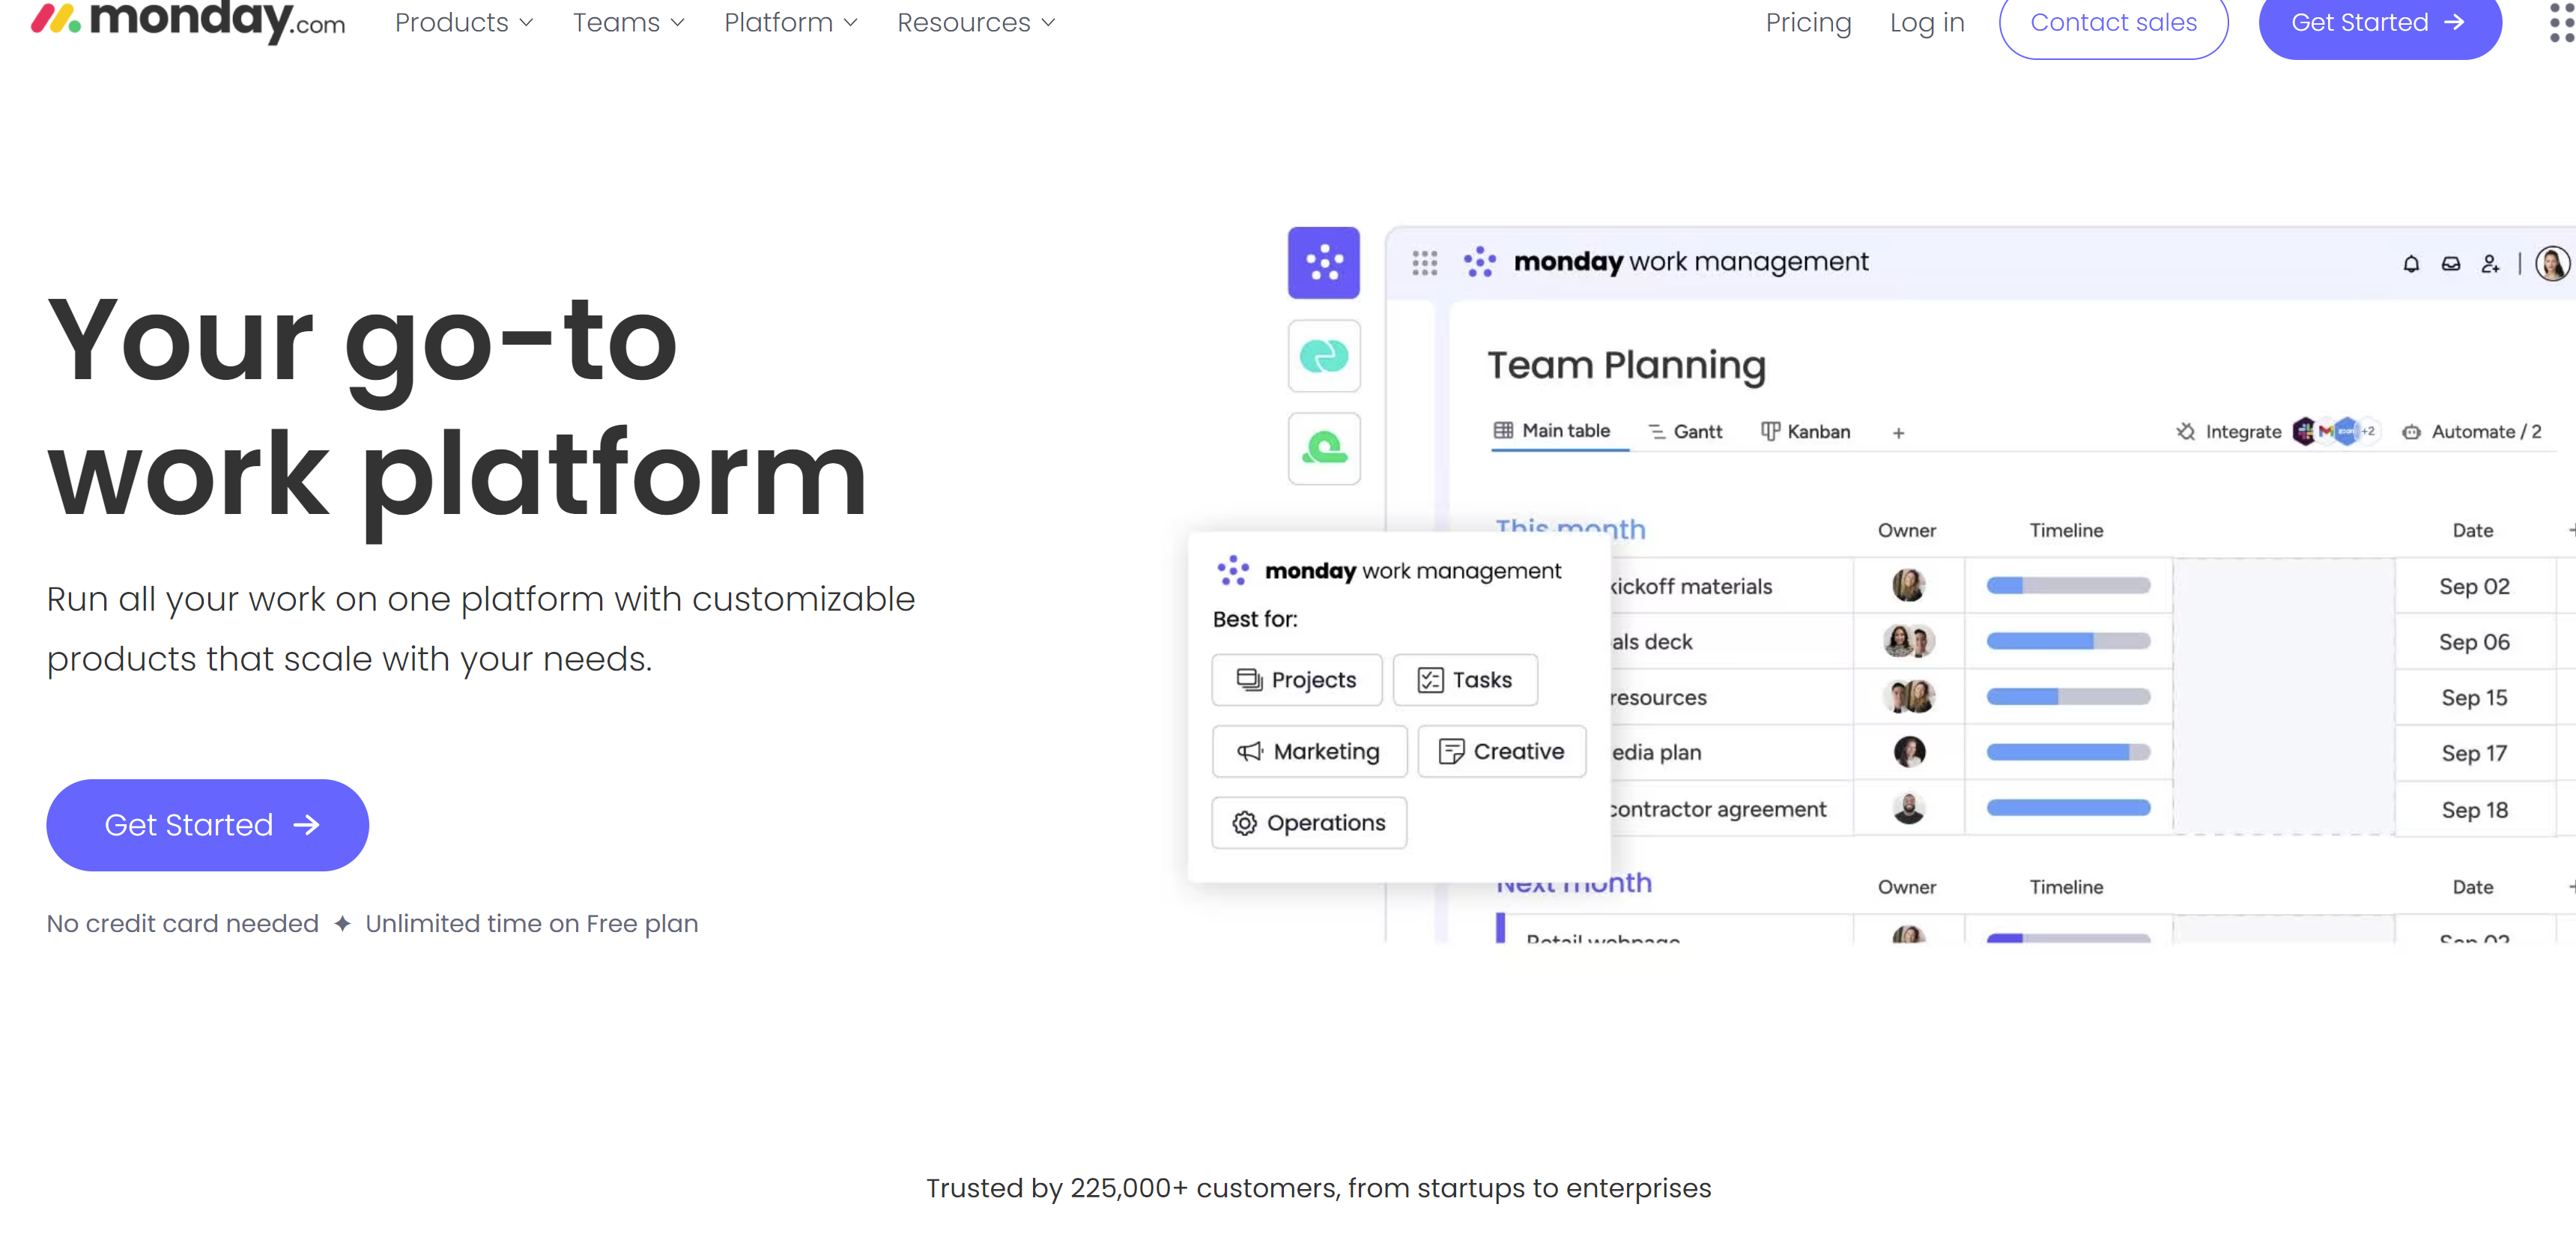2576x1258 pixels.
Task: Select the Creative use case chip
Action: click(1501, 751)
